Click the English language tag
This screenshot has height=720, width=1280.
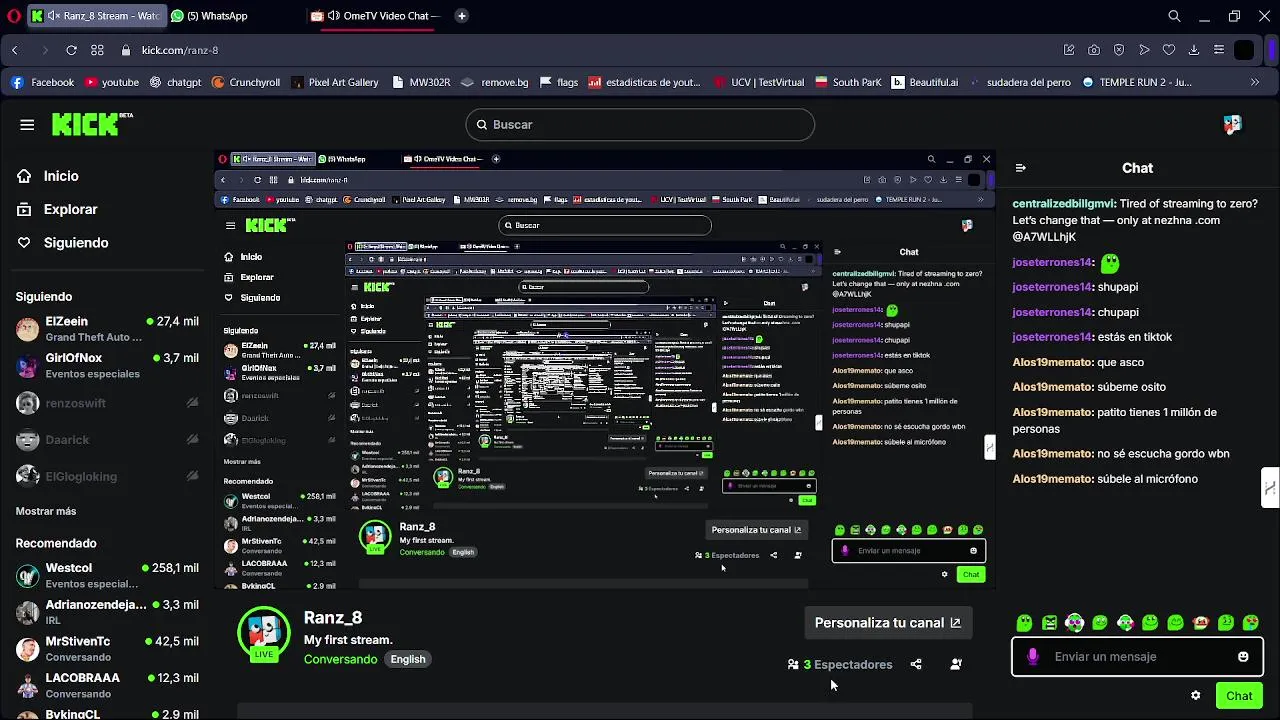(x=408, y=659)
